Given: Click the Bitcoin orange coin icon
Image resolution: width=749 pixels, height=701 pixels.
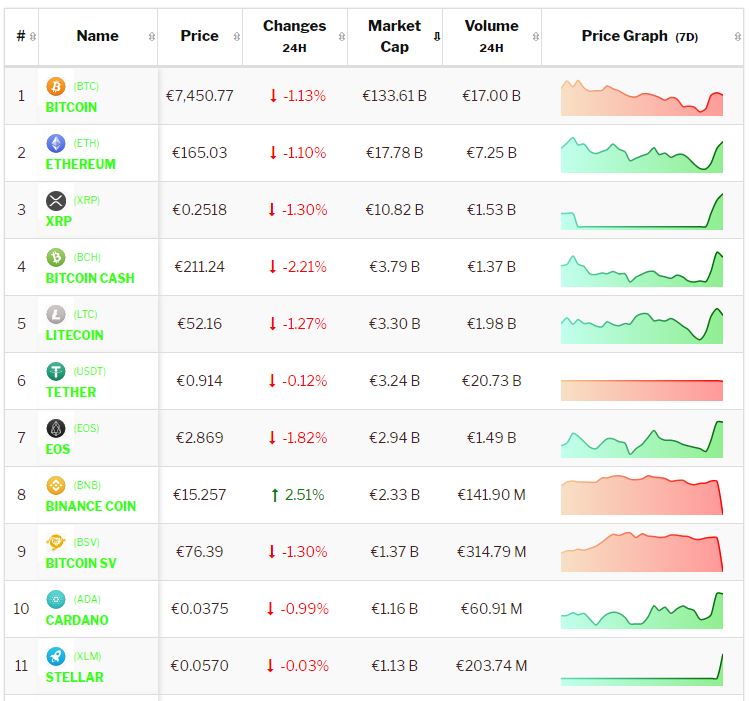Looking at the screenshot, I should pyautogui.click(x=56, y=87).
